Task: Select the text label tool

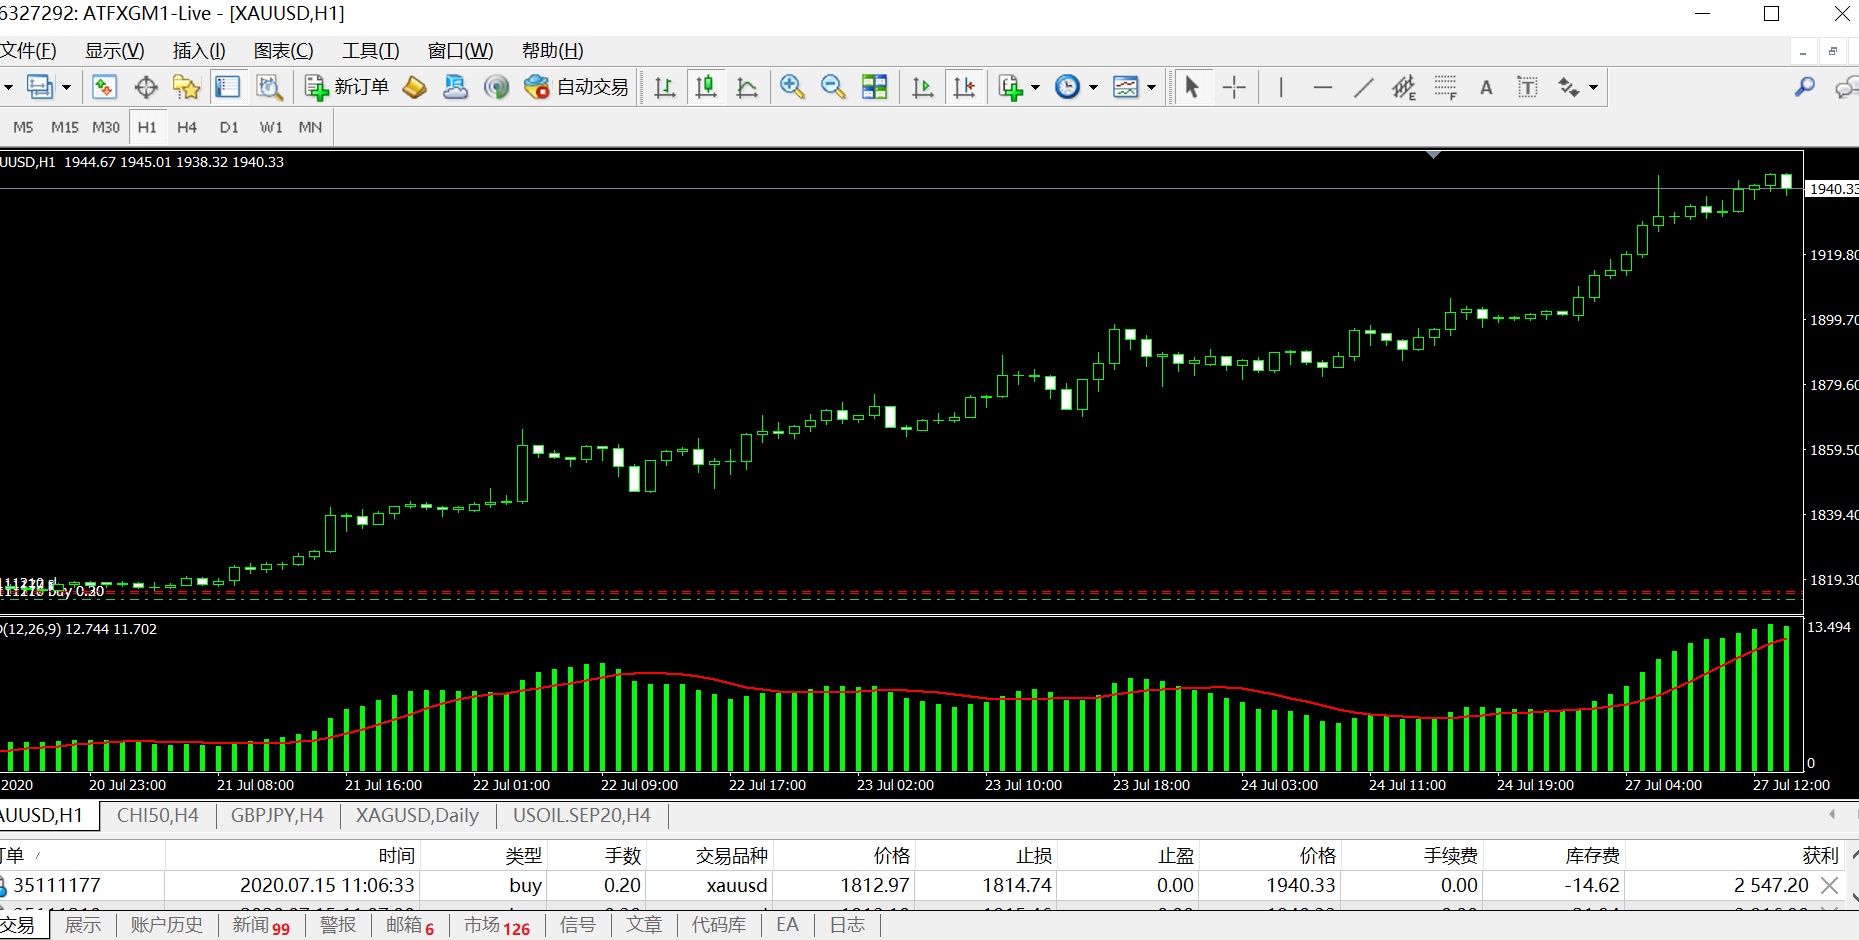Action: click(x=1527, y=87)
